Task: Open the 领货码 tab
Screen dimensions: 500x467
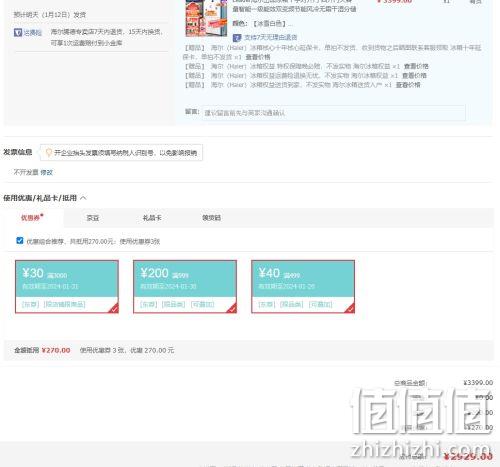Action: pyautogui.click(x=211, y=218)
